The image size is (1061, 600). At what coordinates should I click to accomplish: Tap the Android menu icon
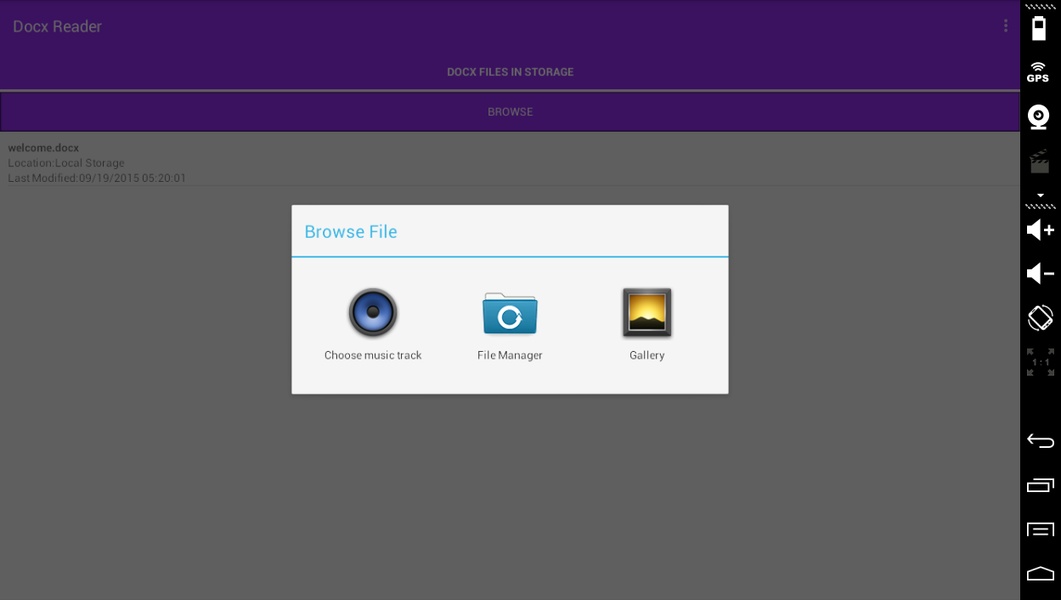1040,529
